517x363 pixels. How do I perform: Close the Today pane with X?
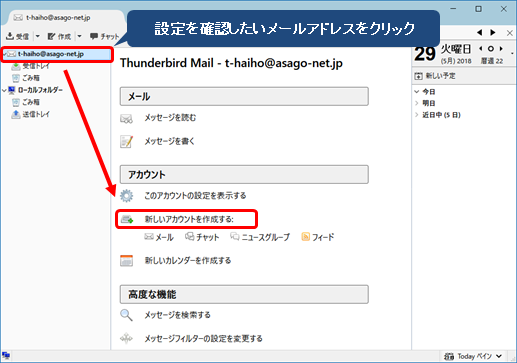510,33
